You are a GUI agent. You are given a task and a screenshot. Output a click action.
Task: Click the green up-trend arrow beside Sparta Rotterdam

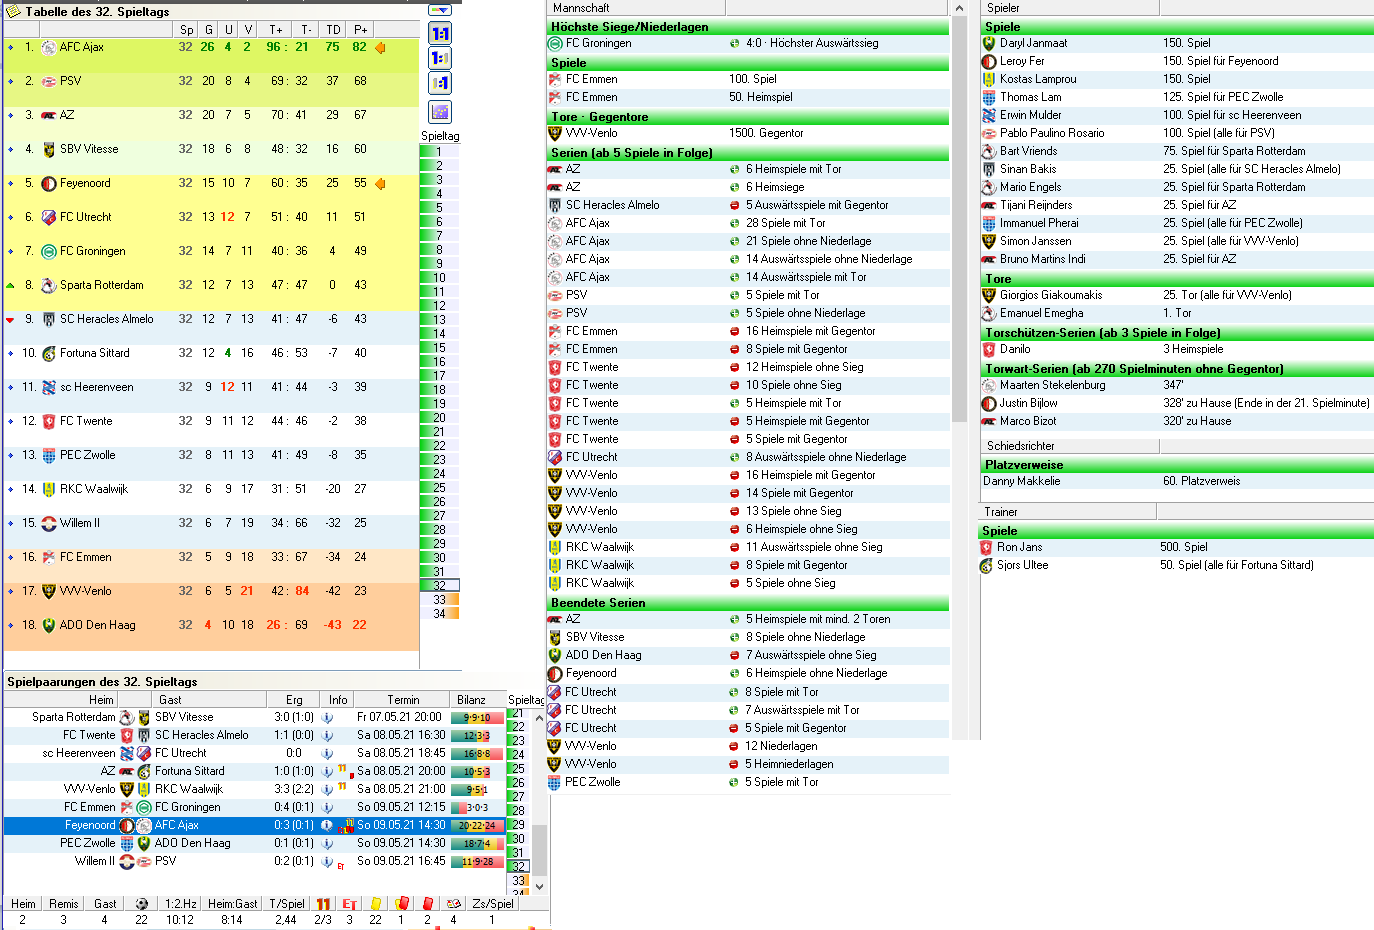(10, 285)
